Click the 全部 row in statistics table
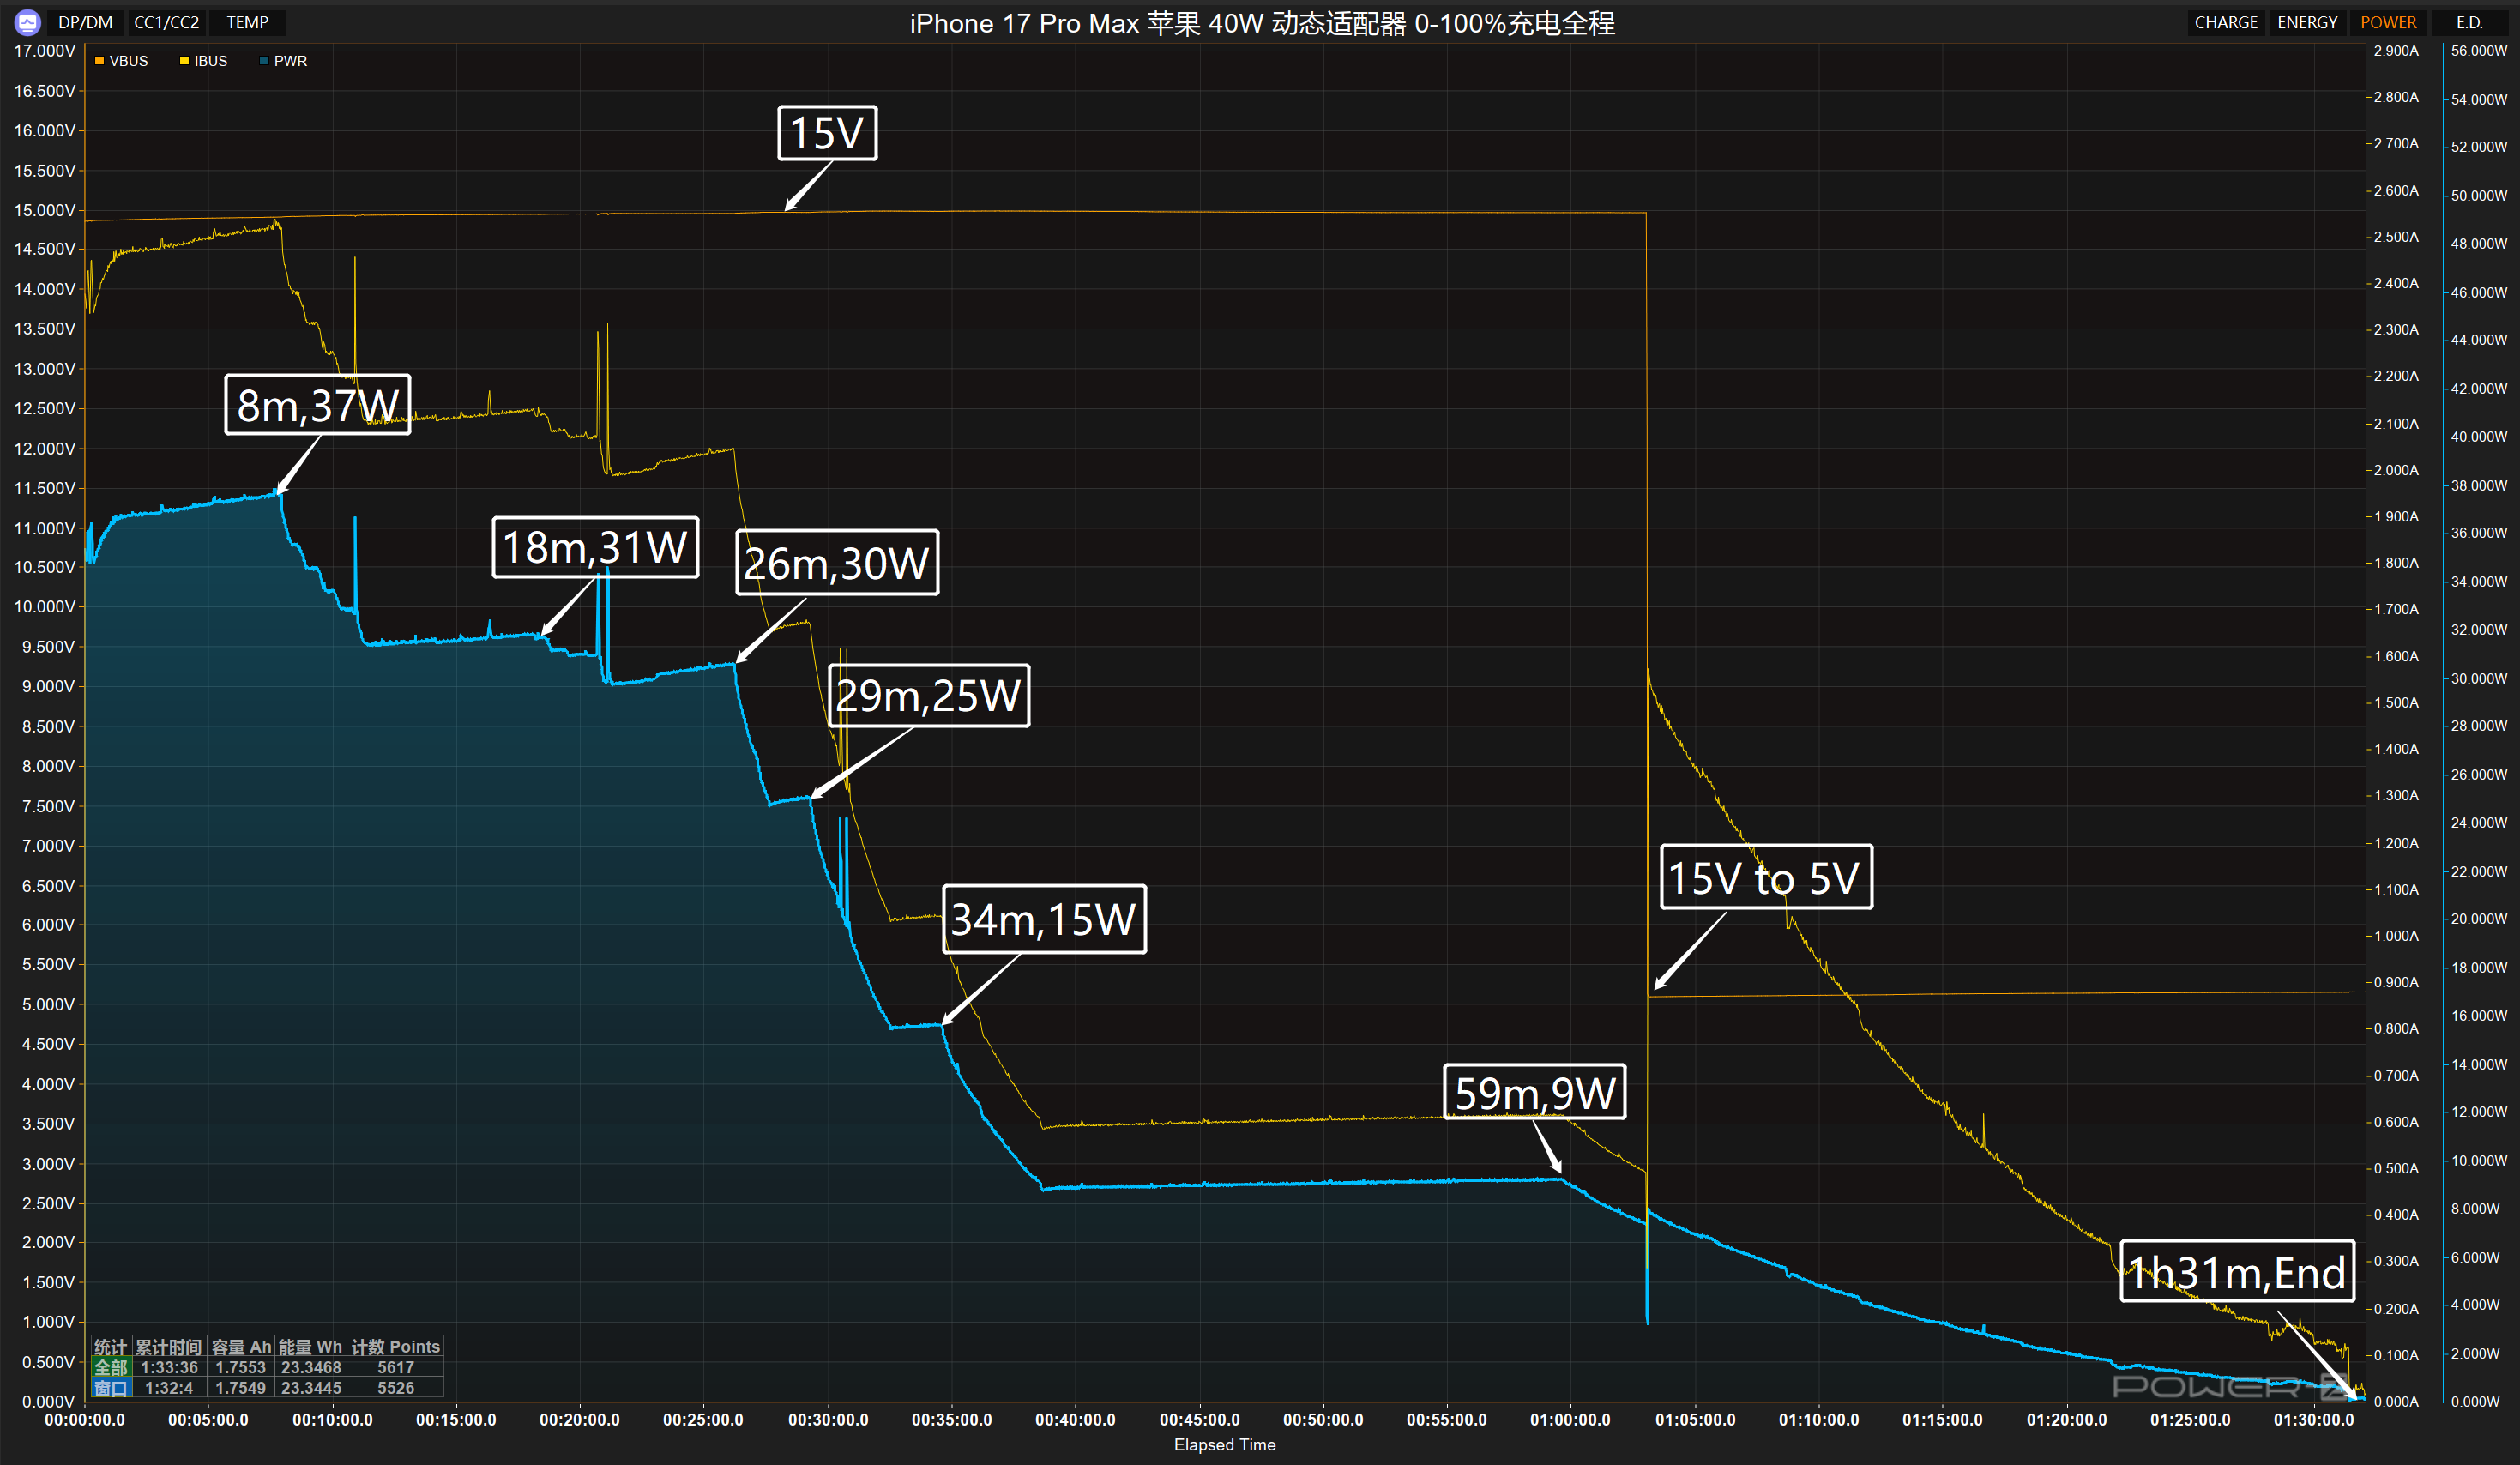The image size is (2520, 1465). click(111, 1367)
